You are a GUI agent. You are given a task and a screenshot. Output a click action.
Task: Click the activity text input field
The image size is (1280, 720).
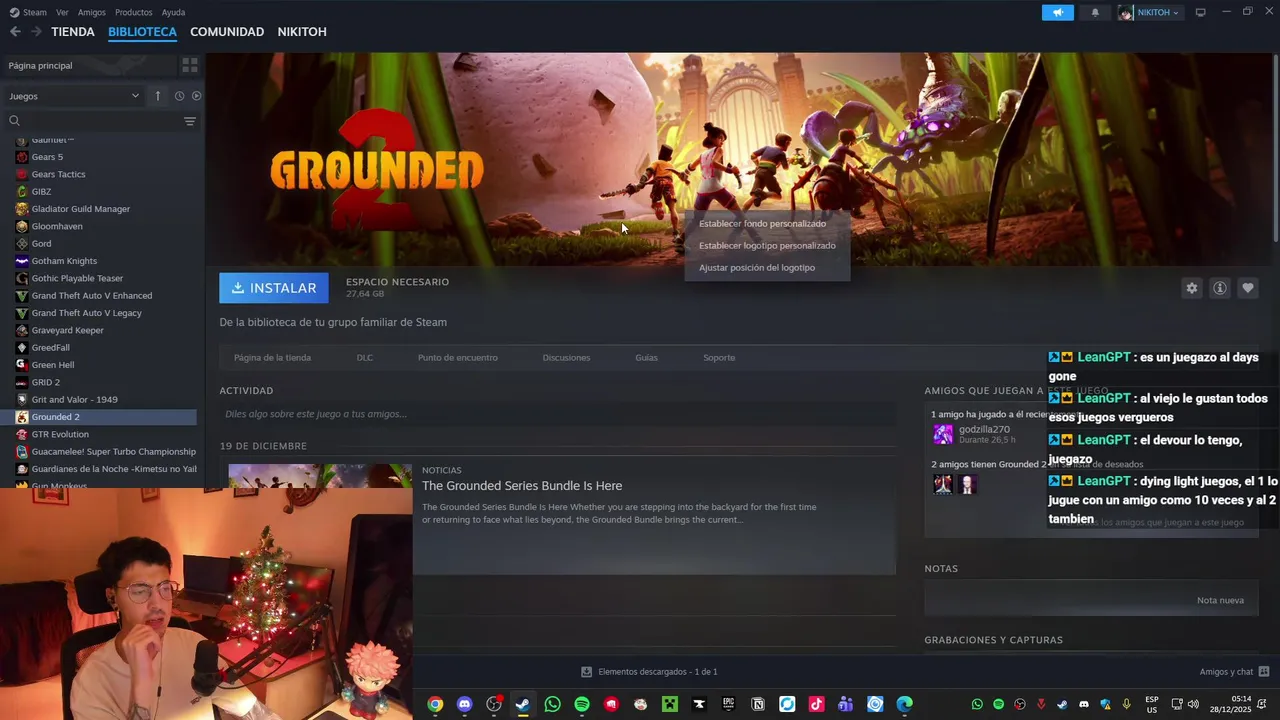coord(557,414)
